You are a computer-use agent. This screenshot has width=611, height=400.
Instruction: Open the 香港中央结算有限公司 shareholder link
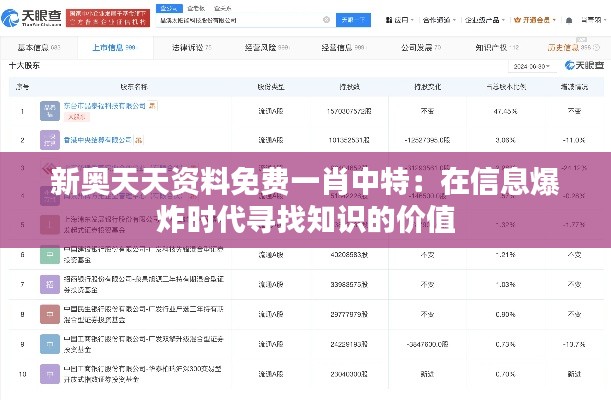point(97,140)
